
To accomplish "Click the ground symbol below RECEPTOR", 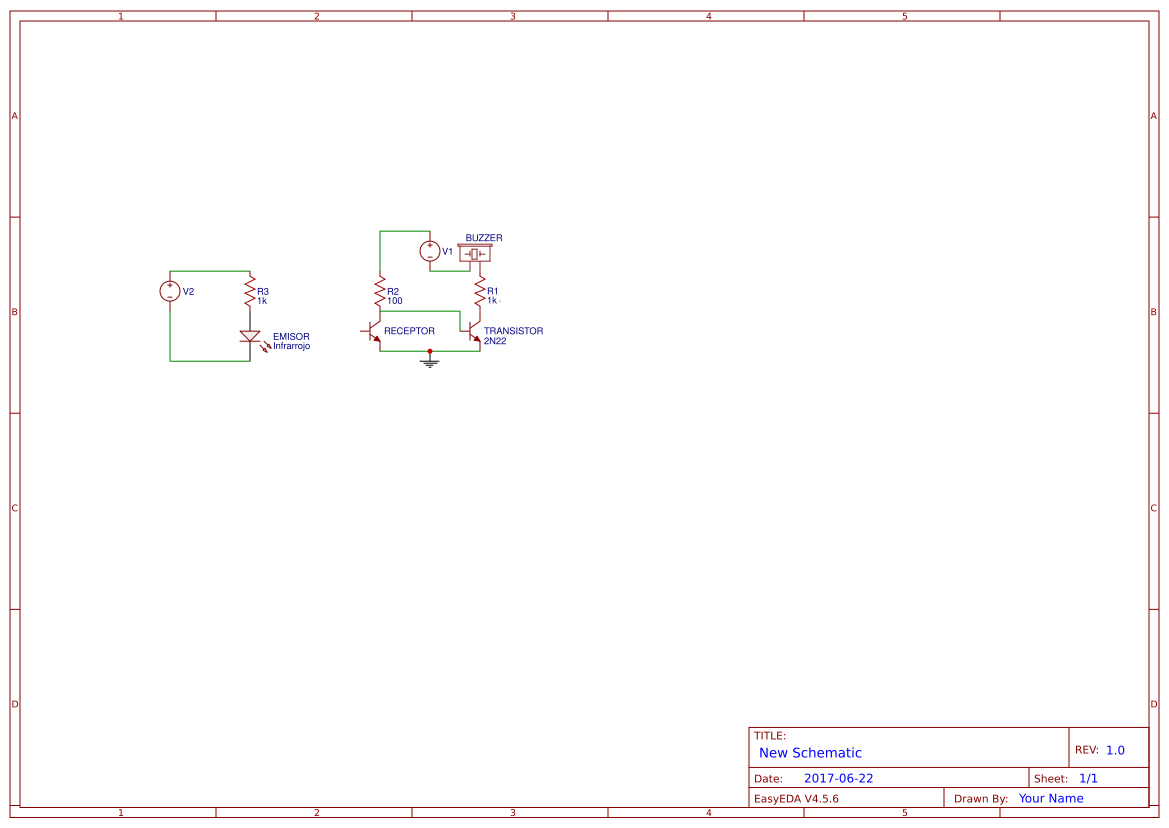I will click(430, 363).
